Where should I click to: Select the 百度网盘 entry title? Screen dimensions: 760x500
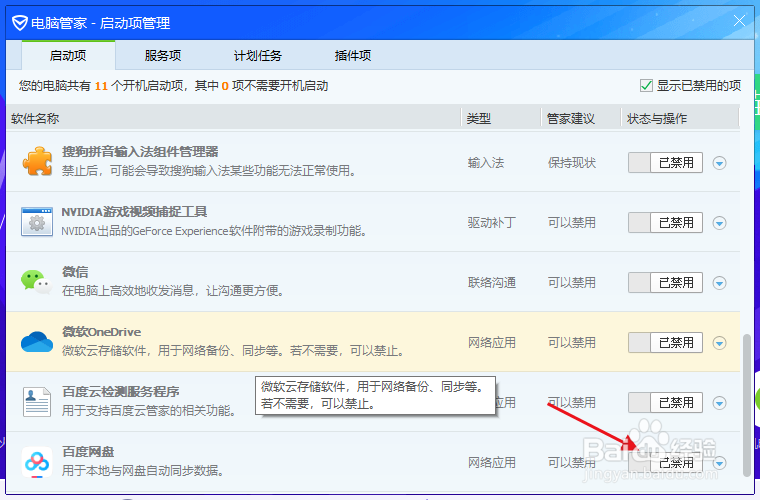[88, 452]
